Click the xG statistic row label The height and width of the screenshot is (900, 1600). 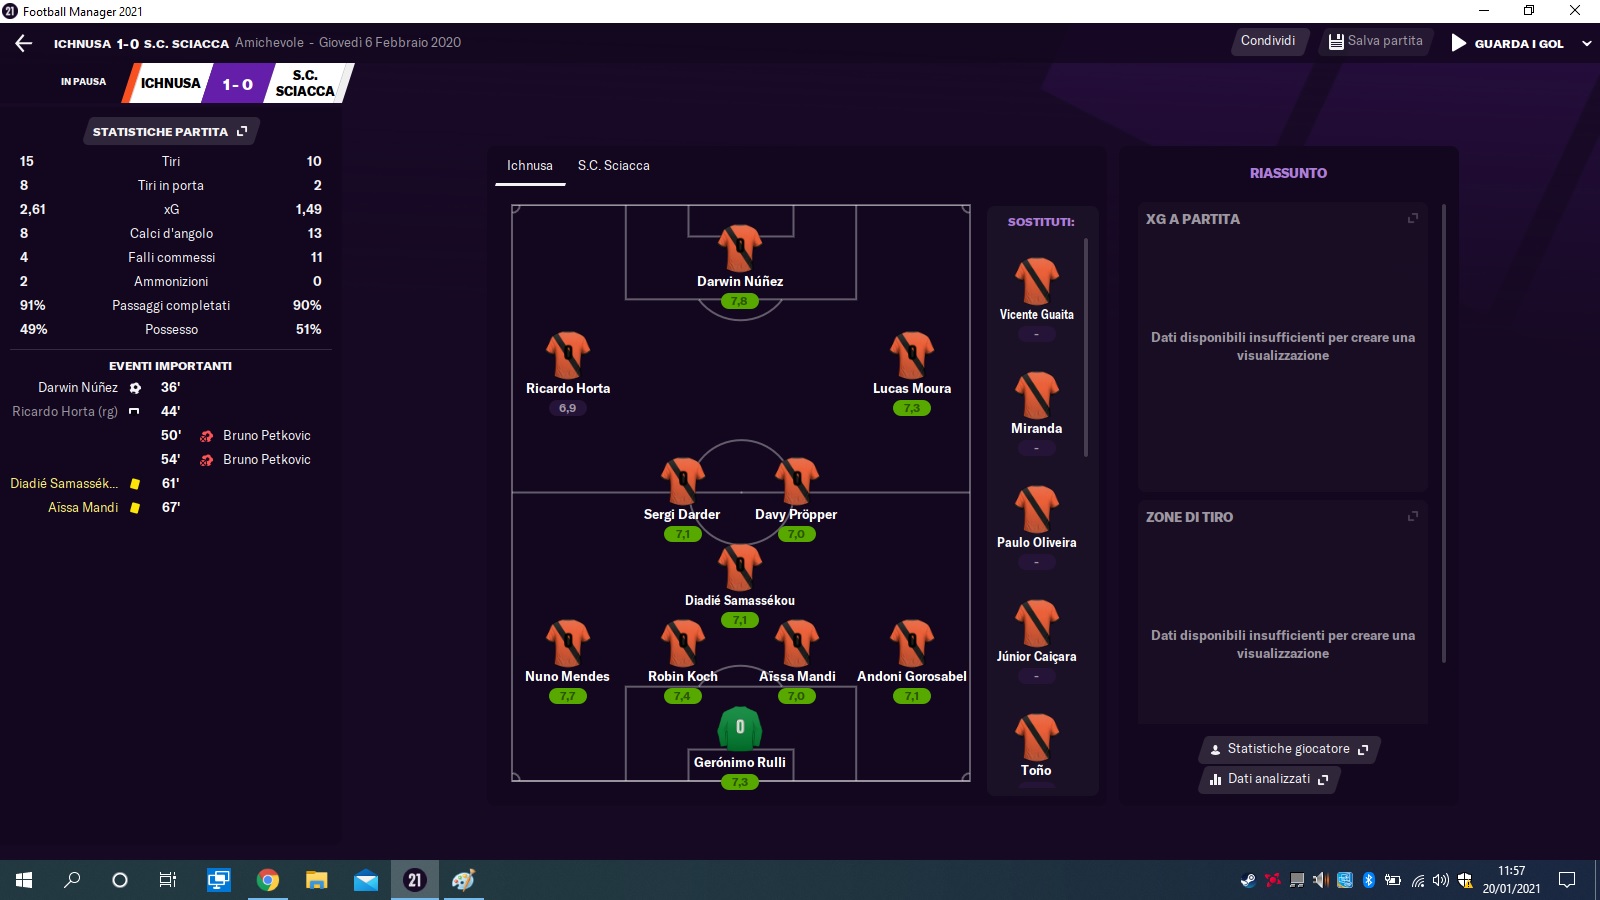pos(171,210)
